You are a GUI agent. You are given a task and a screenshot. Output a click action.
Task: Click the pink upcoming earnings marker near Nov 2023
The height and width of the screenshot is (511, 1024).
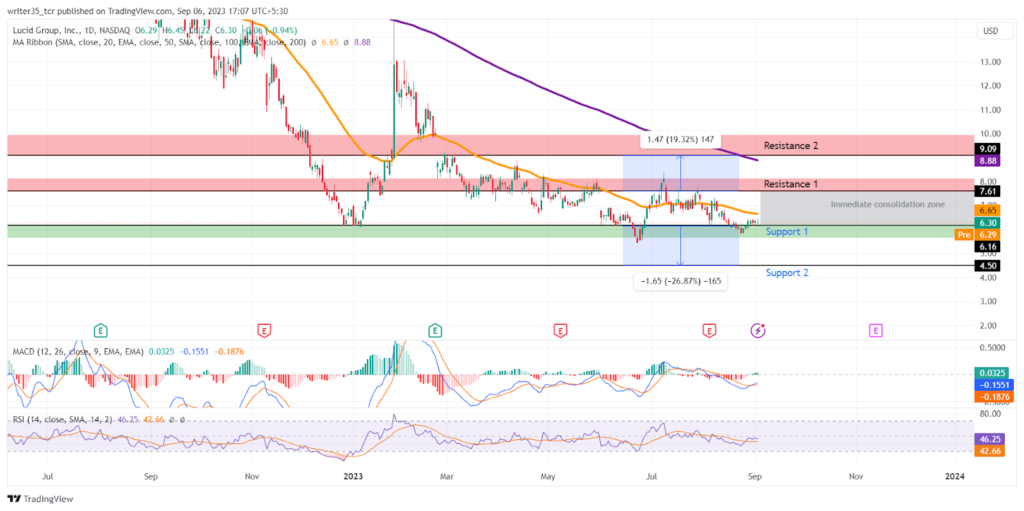pos(875,331)
